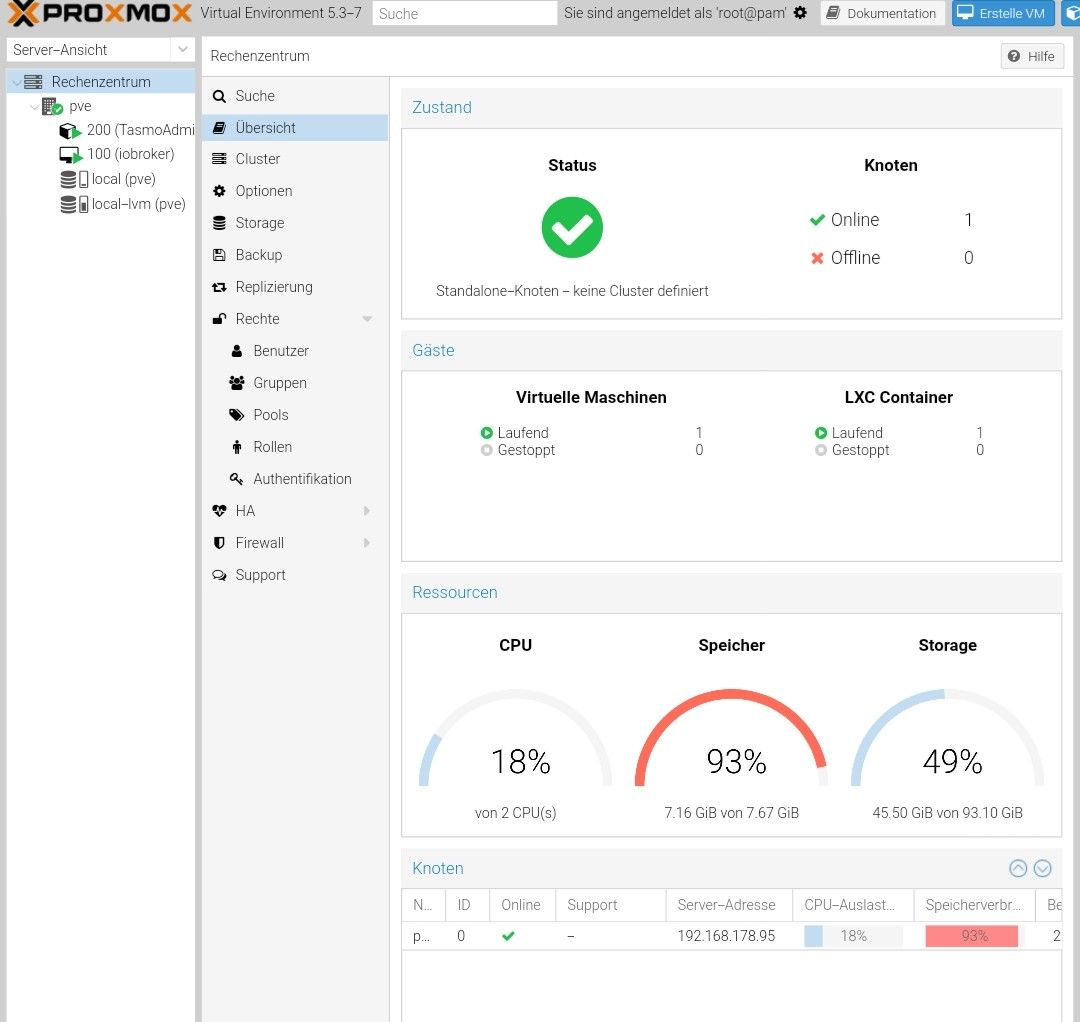Open the Cluster menu entry
Image resolution: width=1080 pixels, height=1022 pixels.
tap(295, 159)
